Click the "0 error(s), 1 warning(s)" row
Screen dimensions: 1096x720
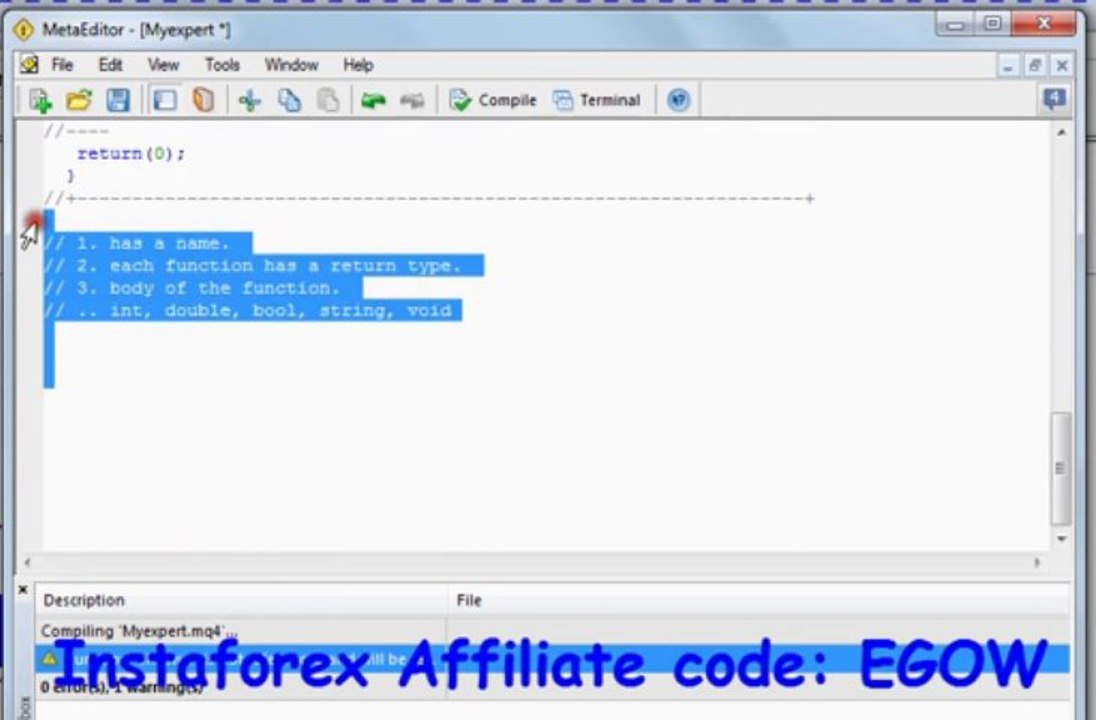[x=552, y=688]
